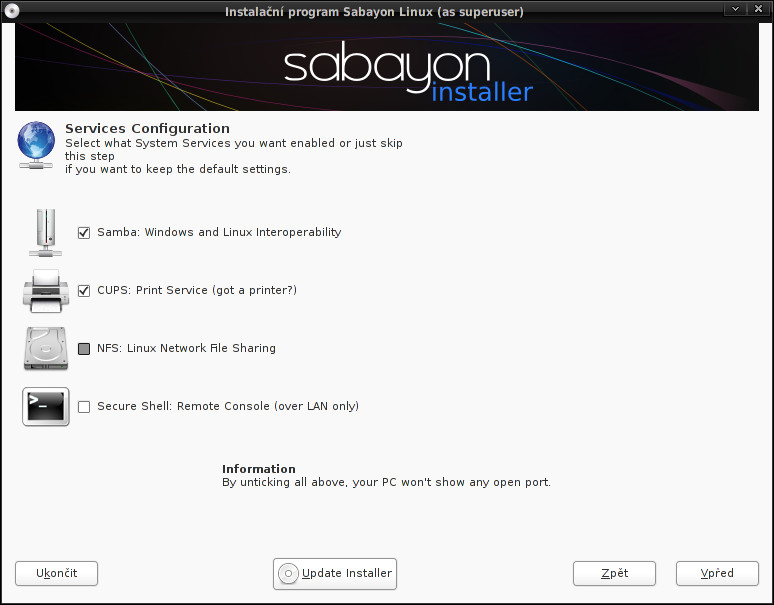Click the Update Installer button
This screenshot has height=605, width=774.
click(x=335, y=574)
